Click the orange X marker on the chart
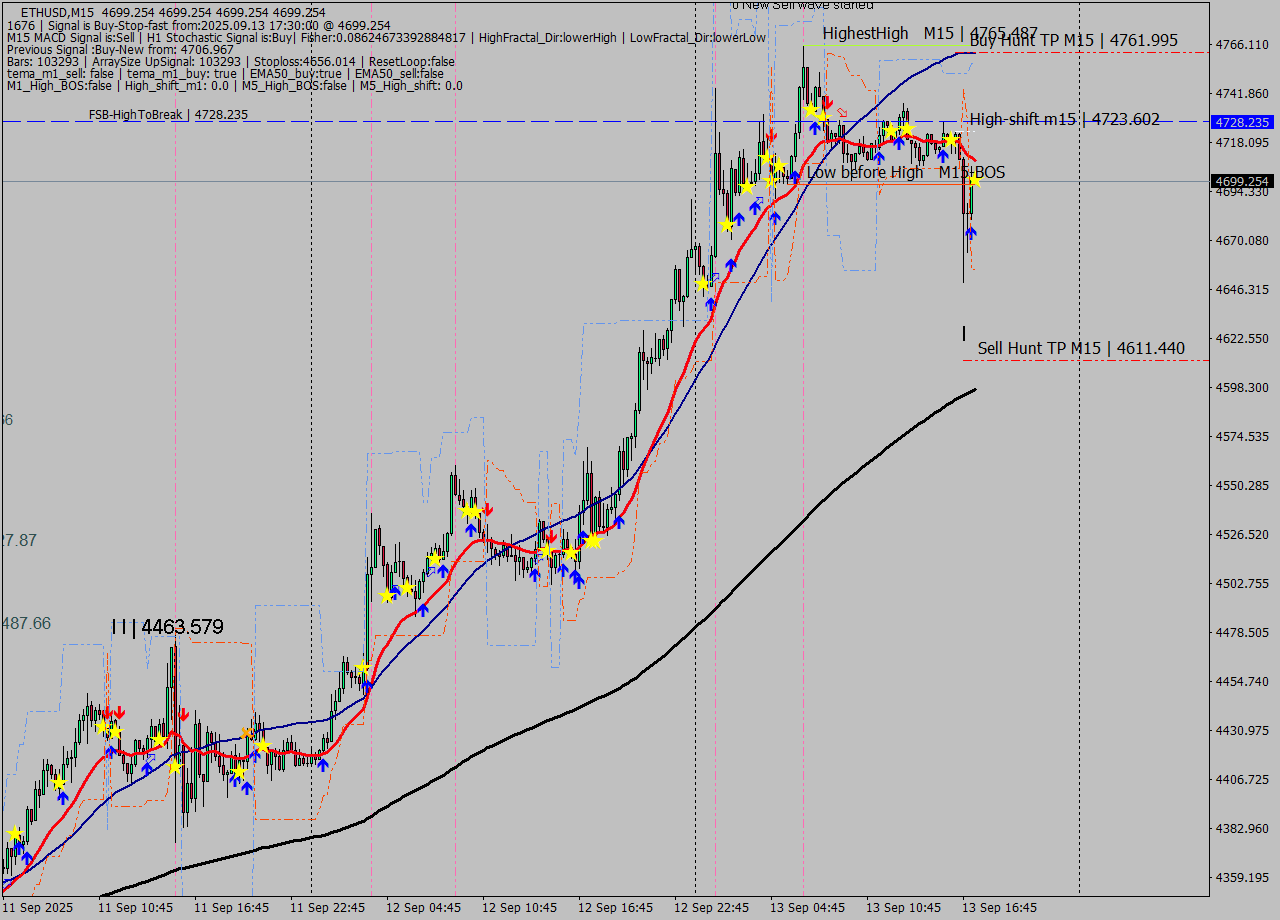 246,733
